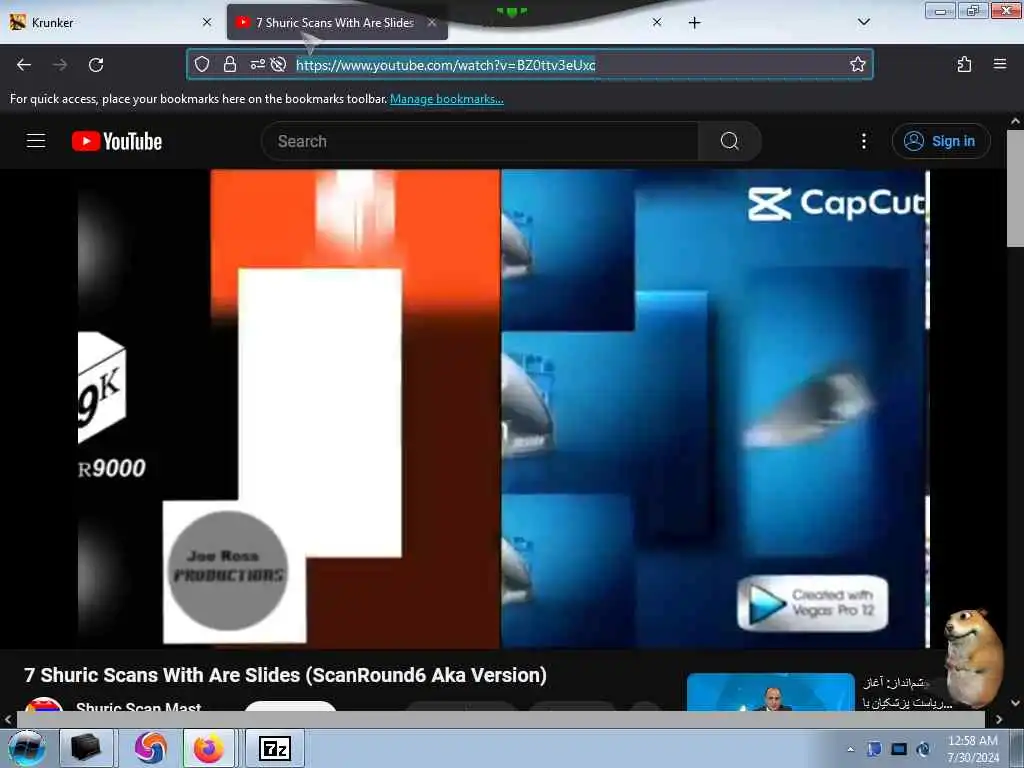
Task: Select the 7 Shuric Scans YouTube tab
Action: coord(337,22)
